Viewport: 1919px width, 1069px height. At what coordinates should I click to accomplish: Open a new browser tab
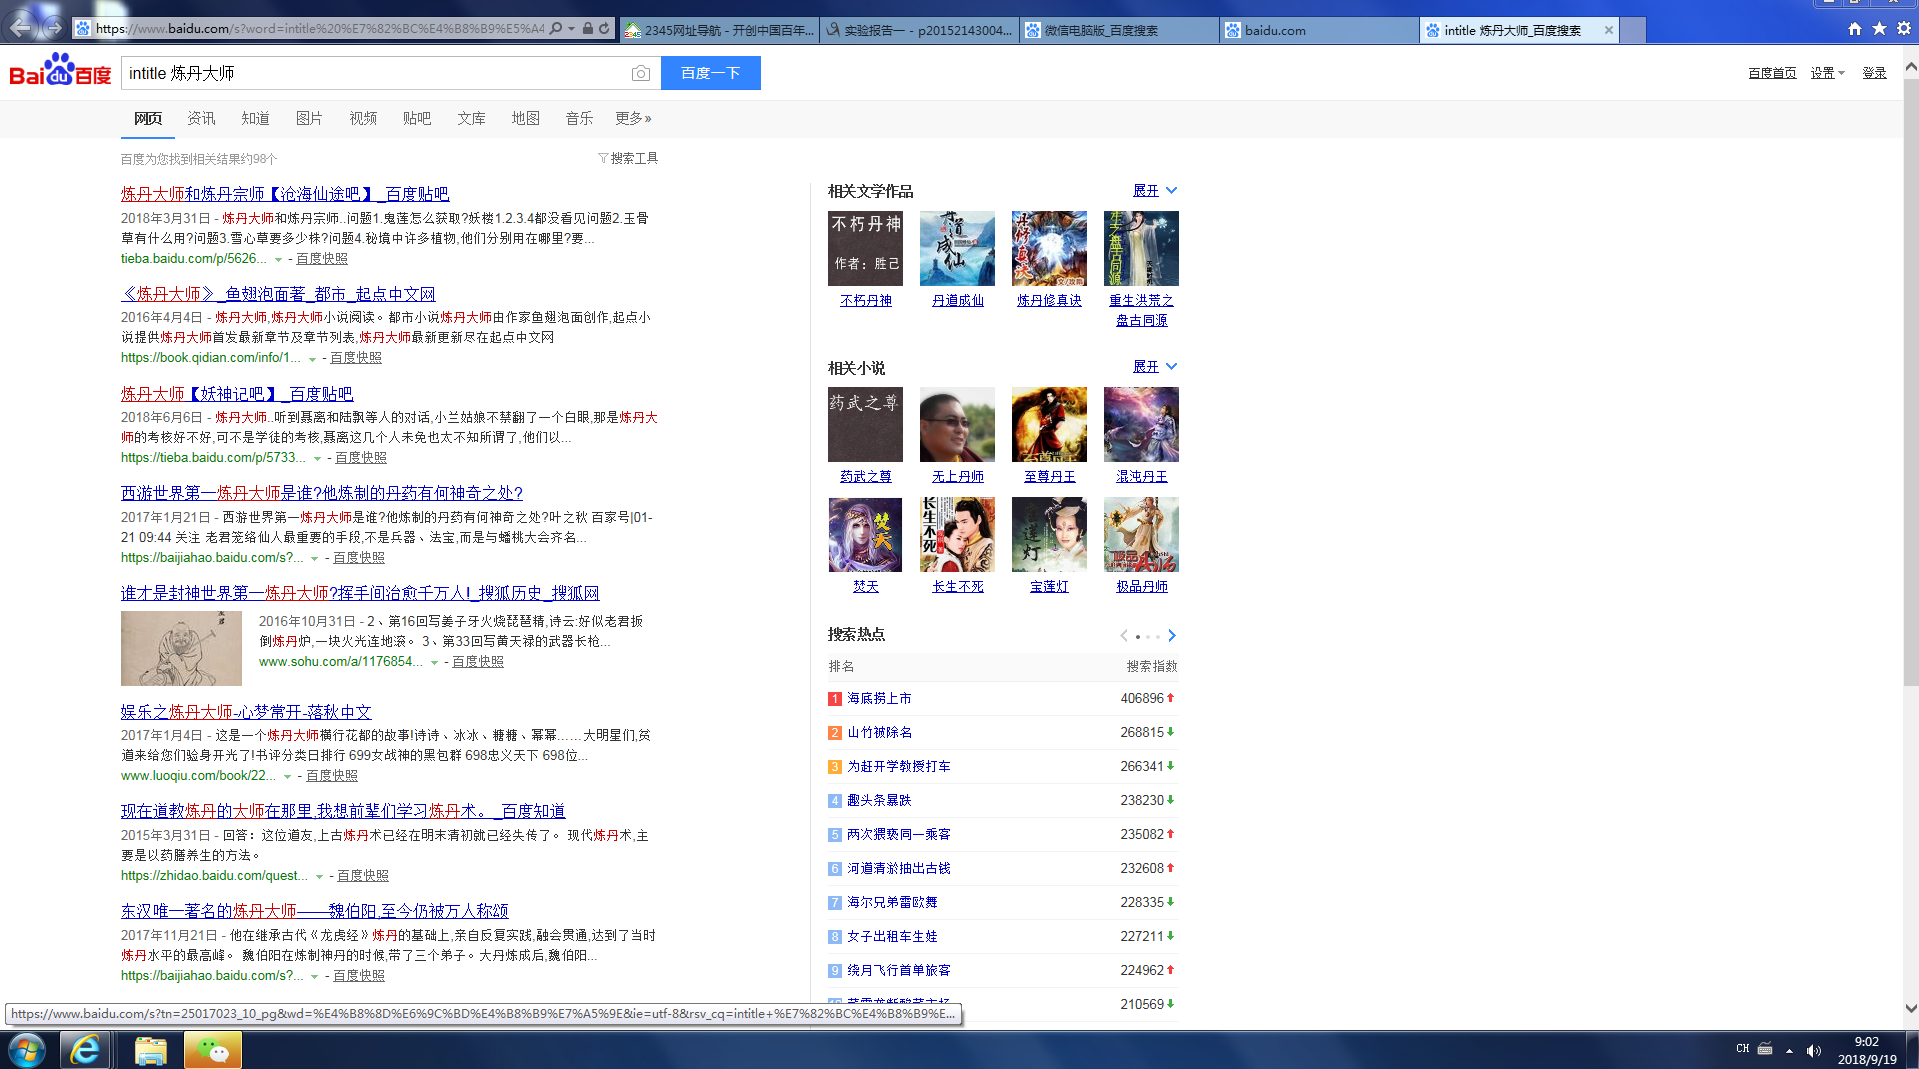pos(1633,30)
